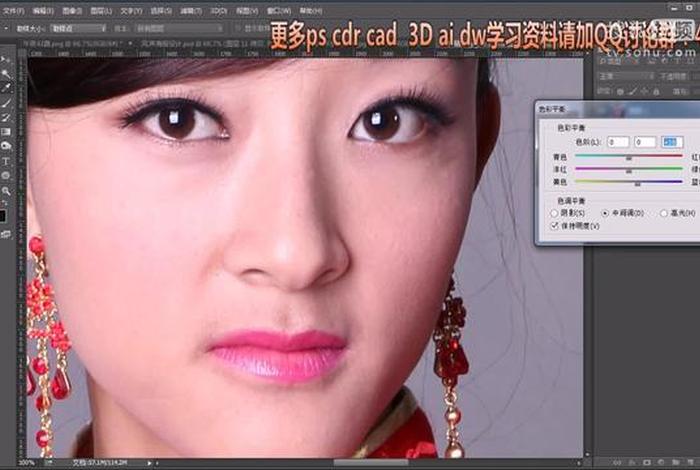
Task: Click the magenta-green slider handle
Action: pos(629,171)
